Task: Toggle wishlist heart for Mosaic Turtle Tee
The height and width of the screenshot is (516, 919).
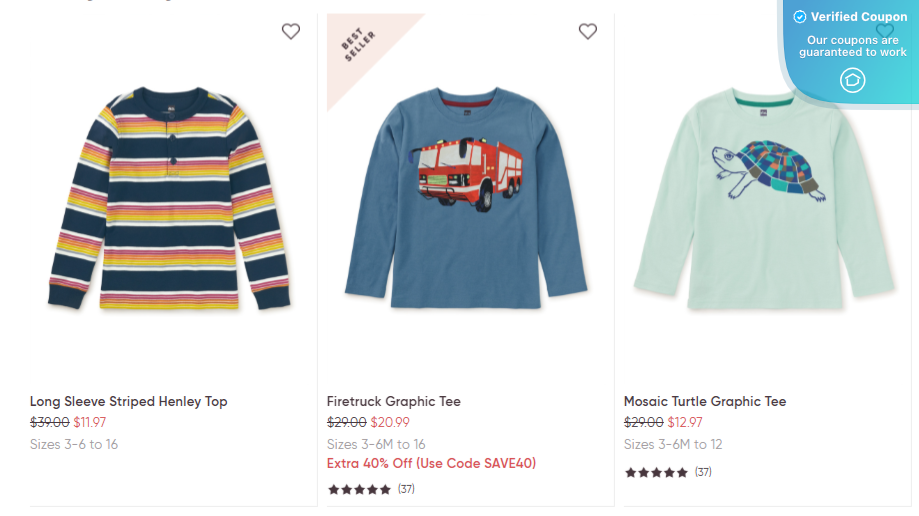Action: coord(884,31)
